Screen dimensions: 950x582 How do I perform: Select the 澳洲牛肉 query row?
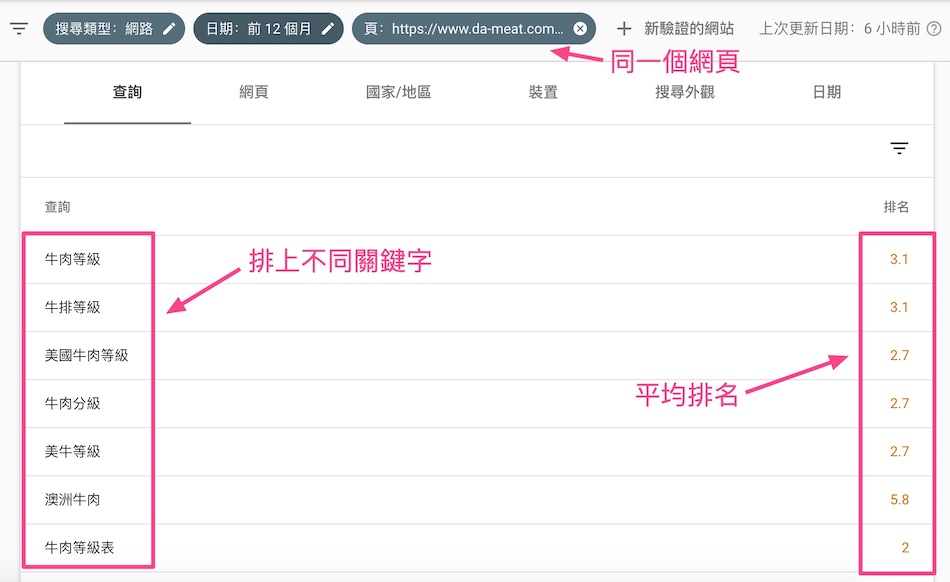tap(477, 500)
